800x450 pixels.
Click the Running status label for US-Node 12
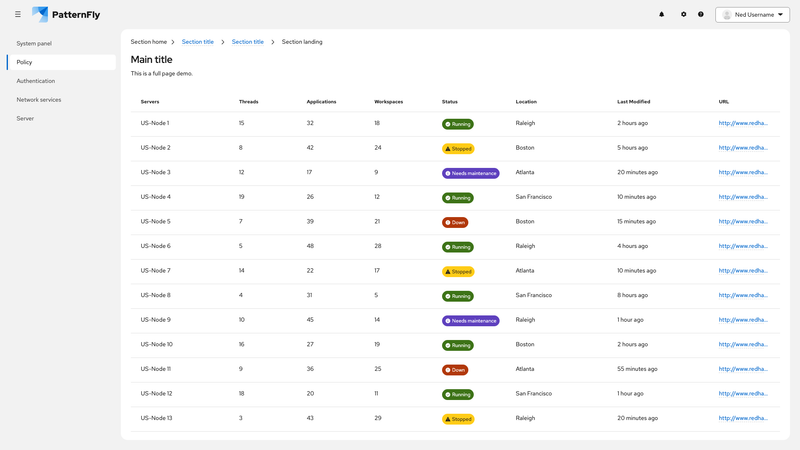(x=458, y=394)
